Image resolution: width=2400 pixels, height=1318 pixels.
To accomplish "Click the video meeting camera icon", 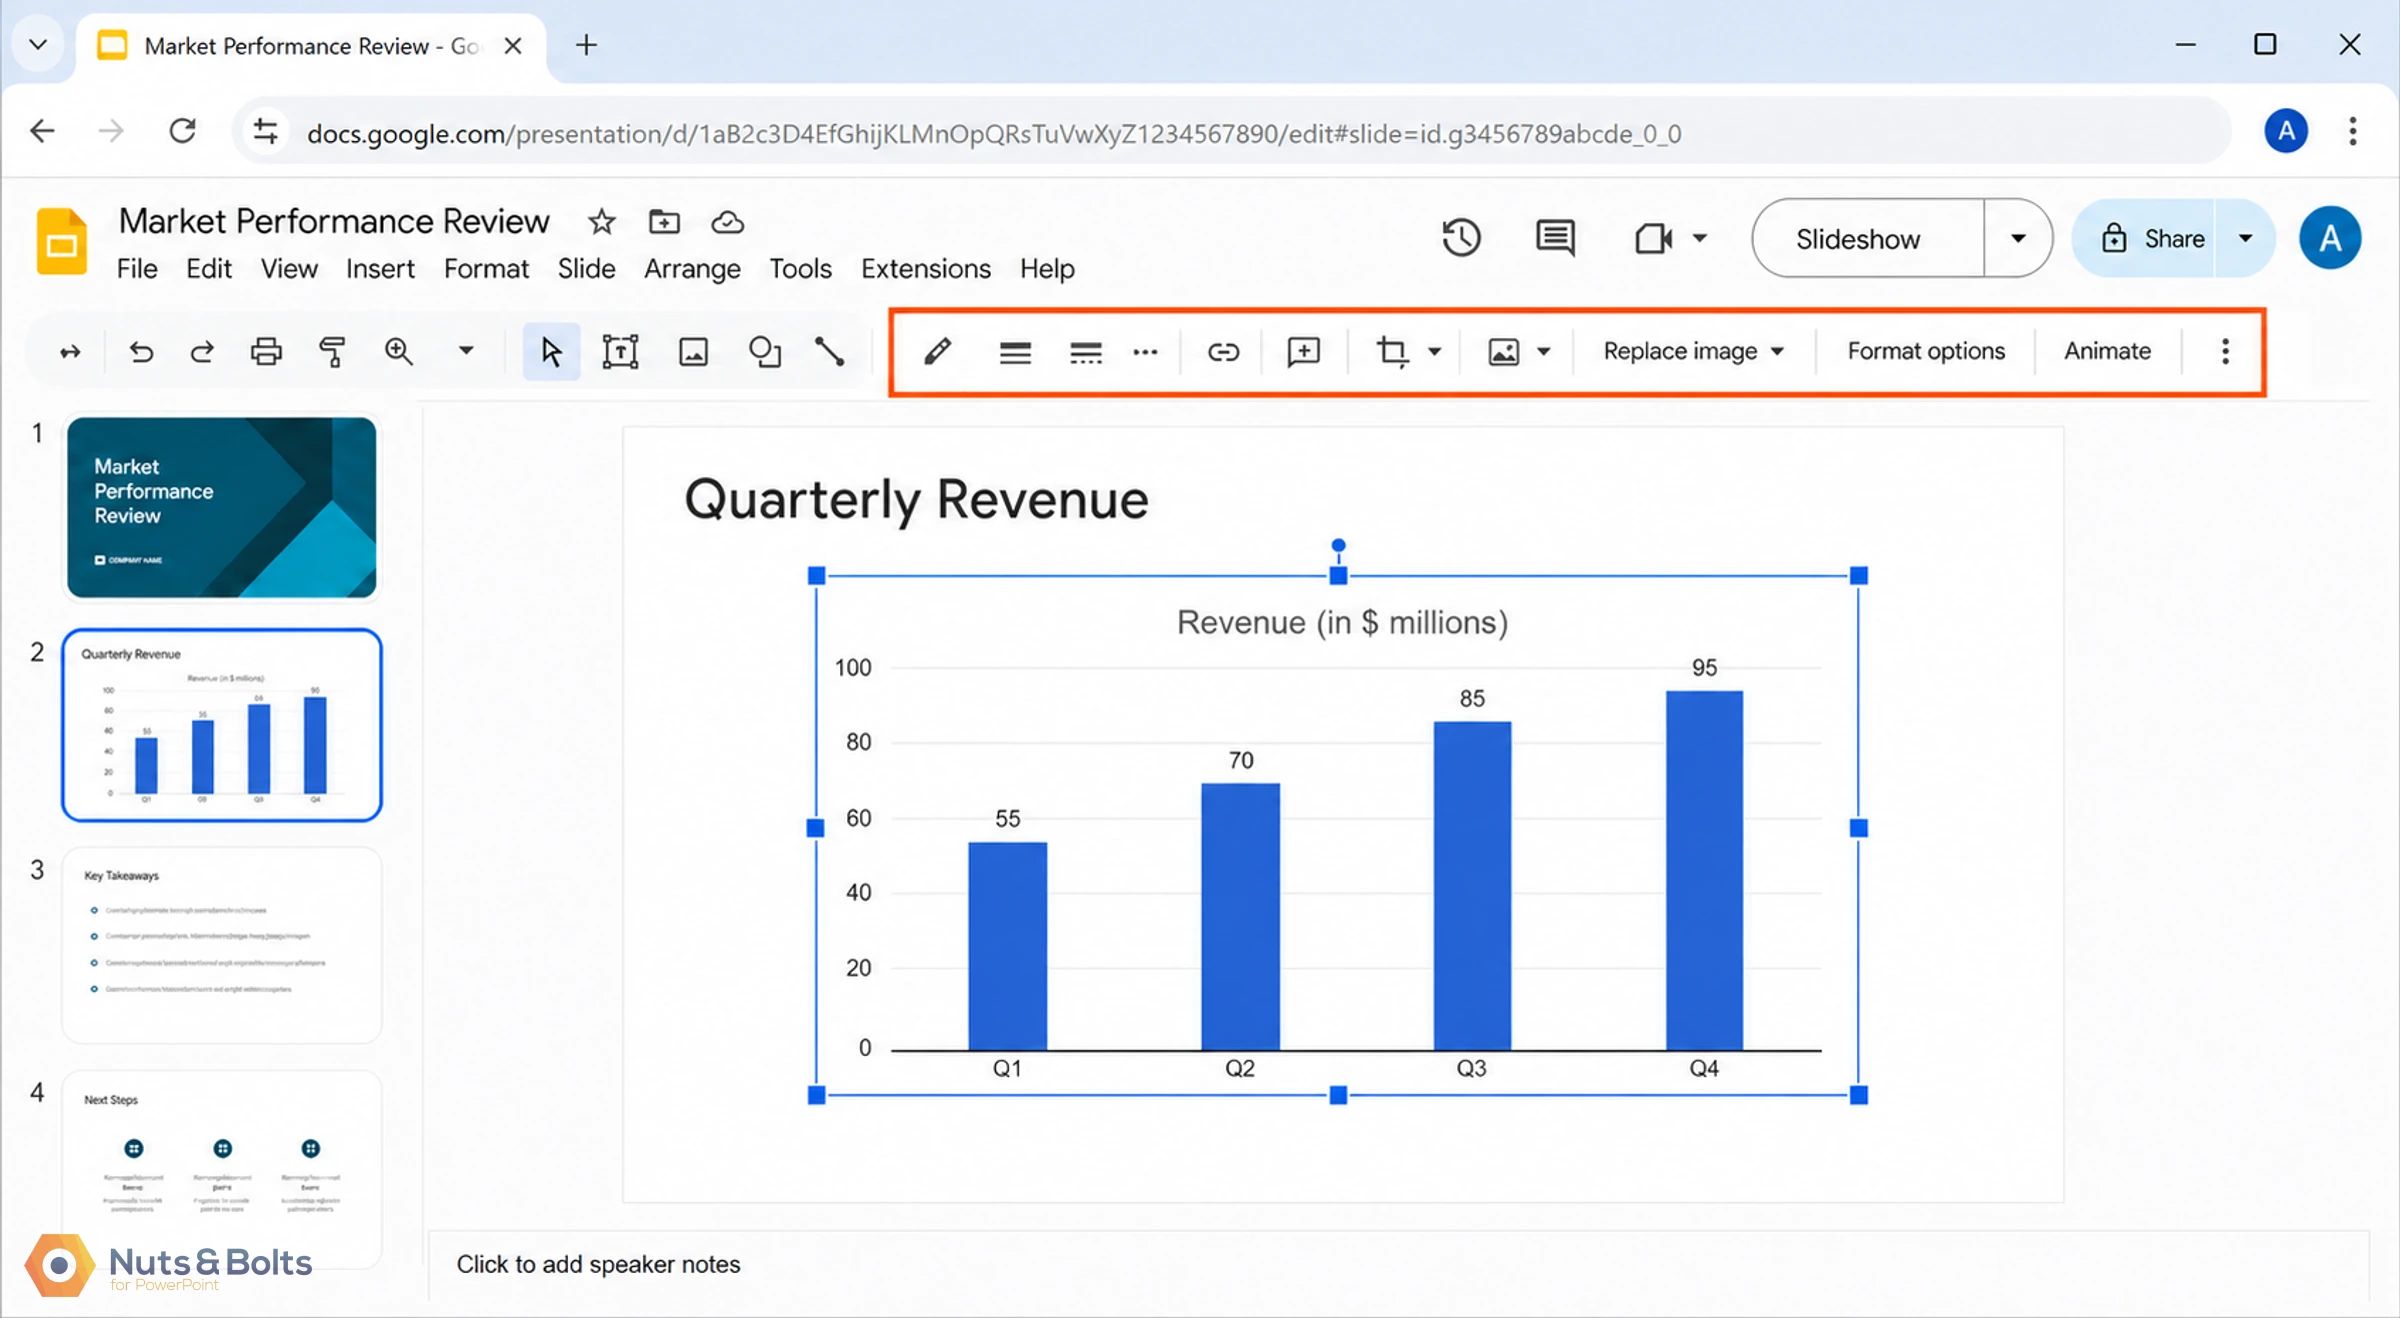I will pos(1653,239).
